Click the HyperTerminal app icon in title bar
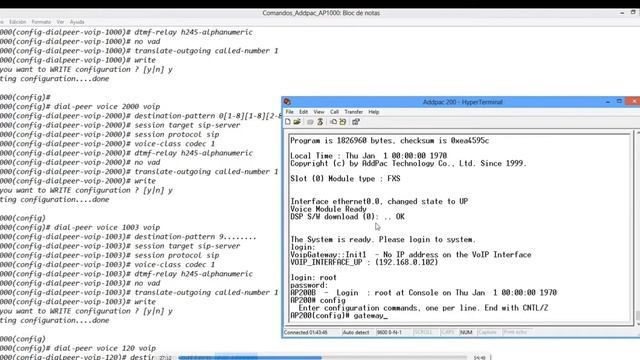Screen dimensions: 640x360 pos(287,102)
